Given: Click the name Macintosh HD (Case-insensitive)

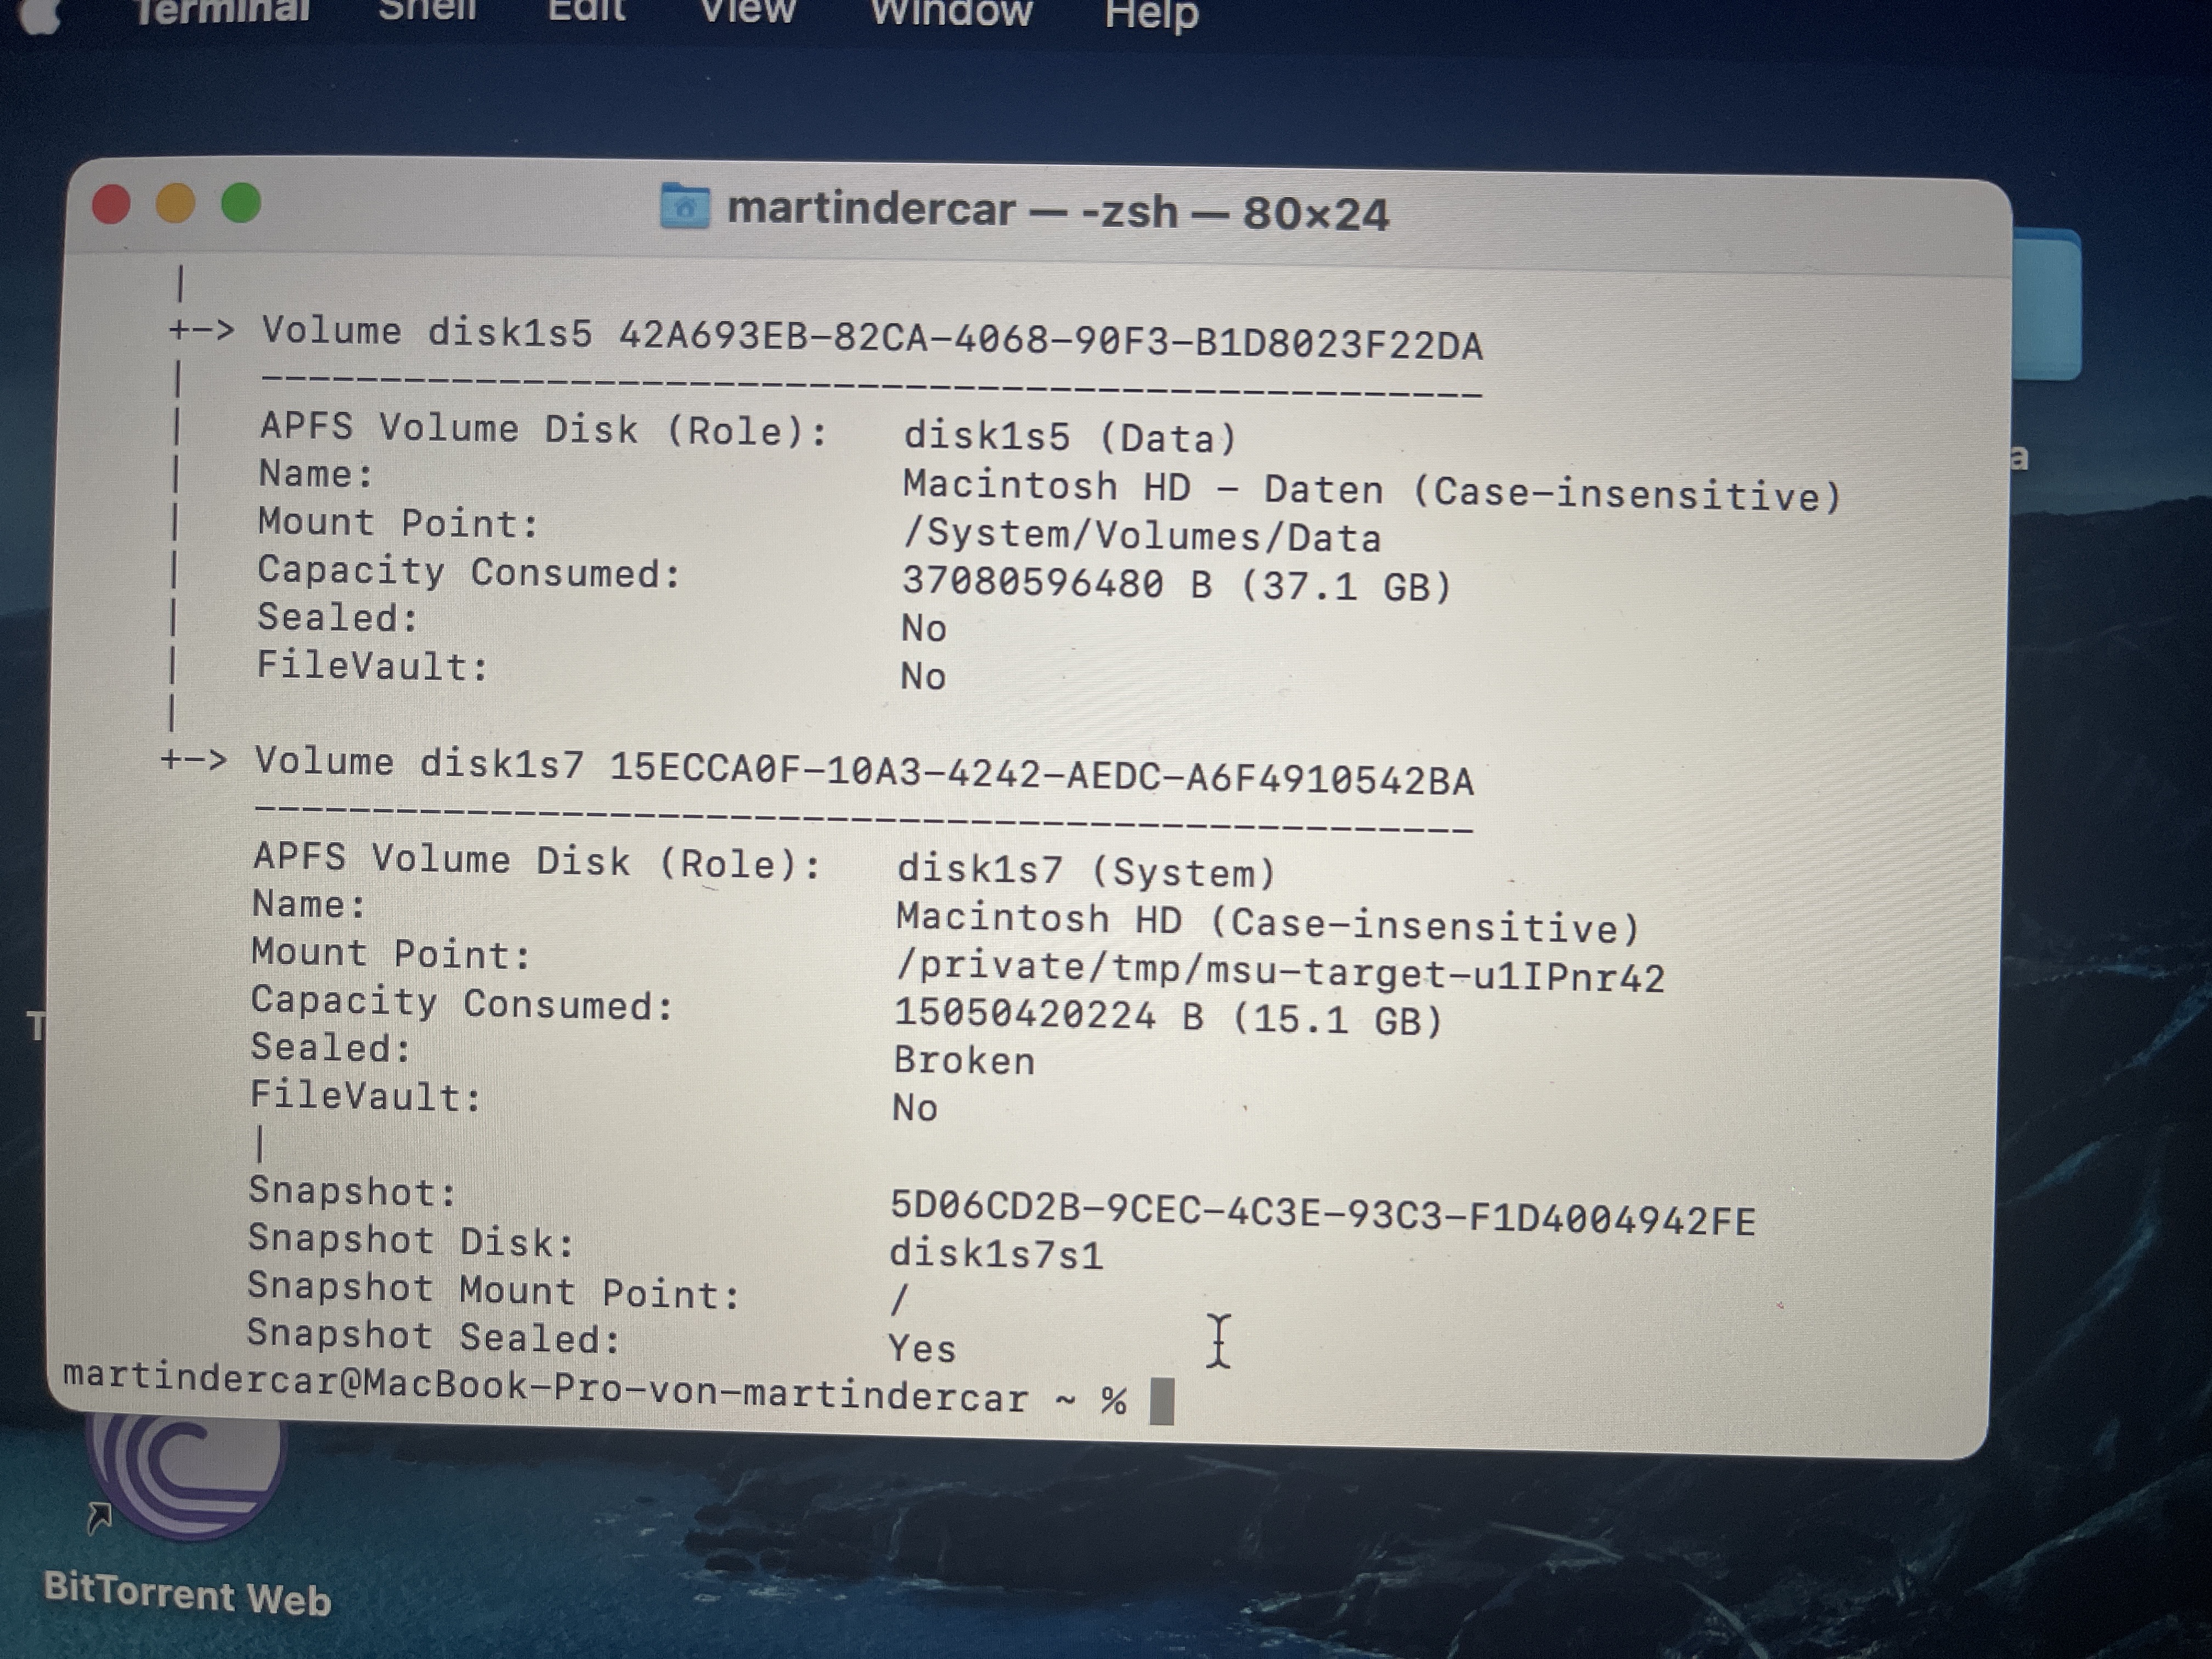Looking at the screenshot, I should pos(1267,922).
